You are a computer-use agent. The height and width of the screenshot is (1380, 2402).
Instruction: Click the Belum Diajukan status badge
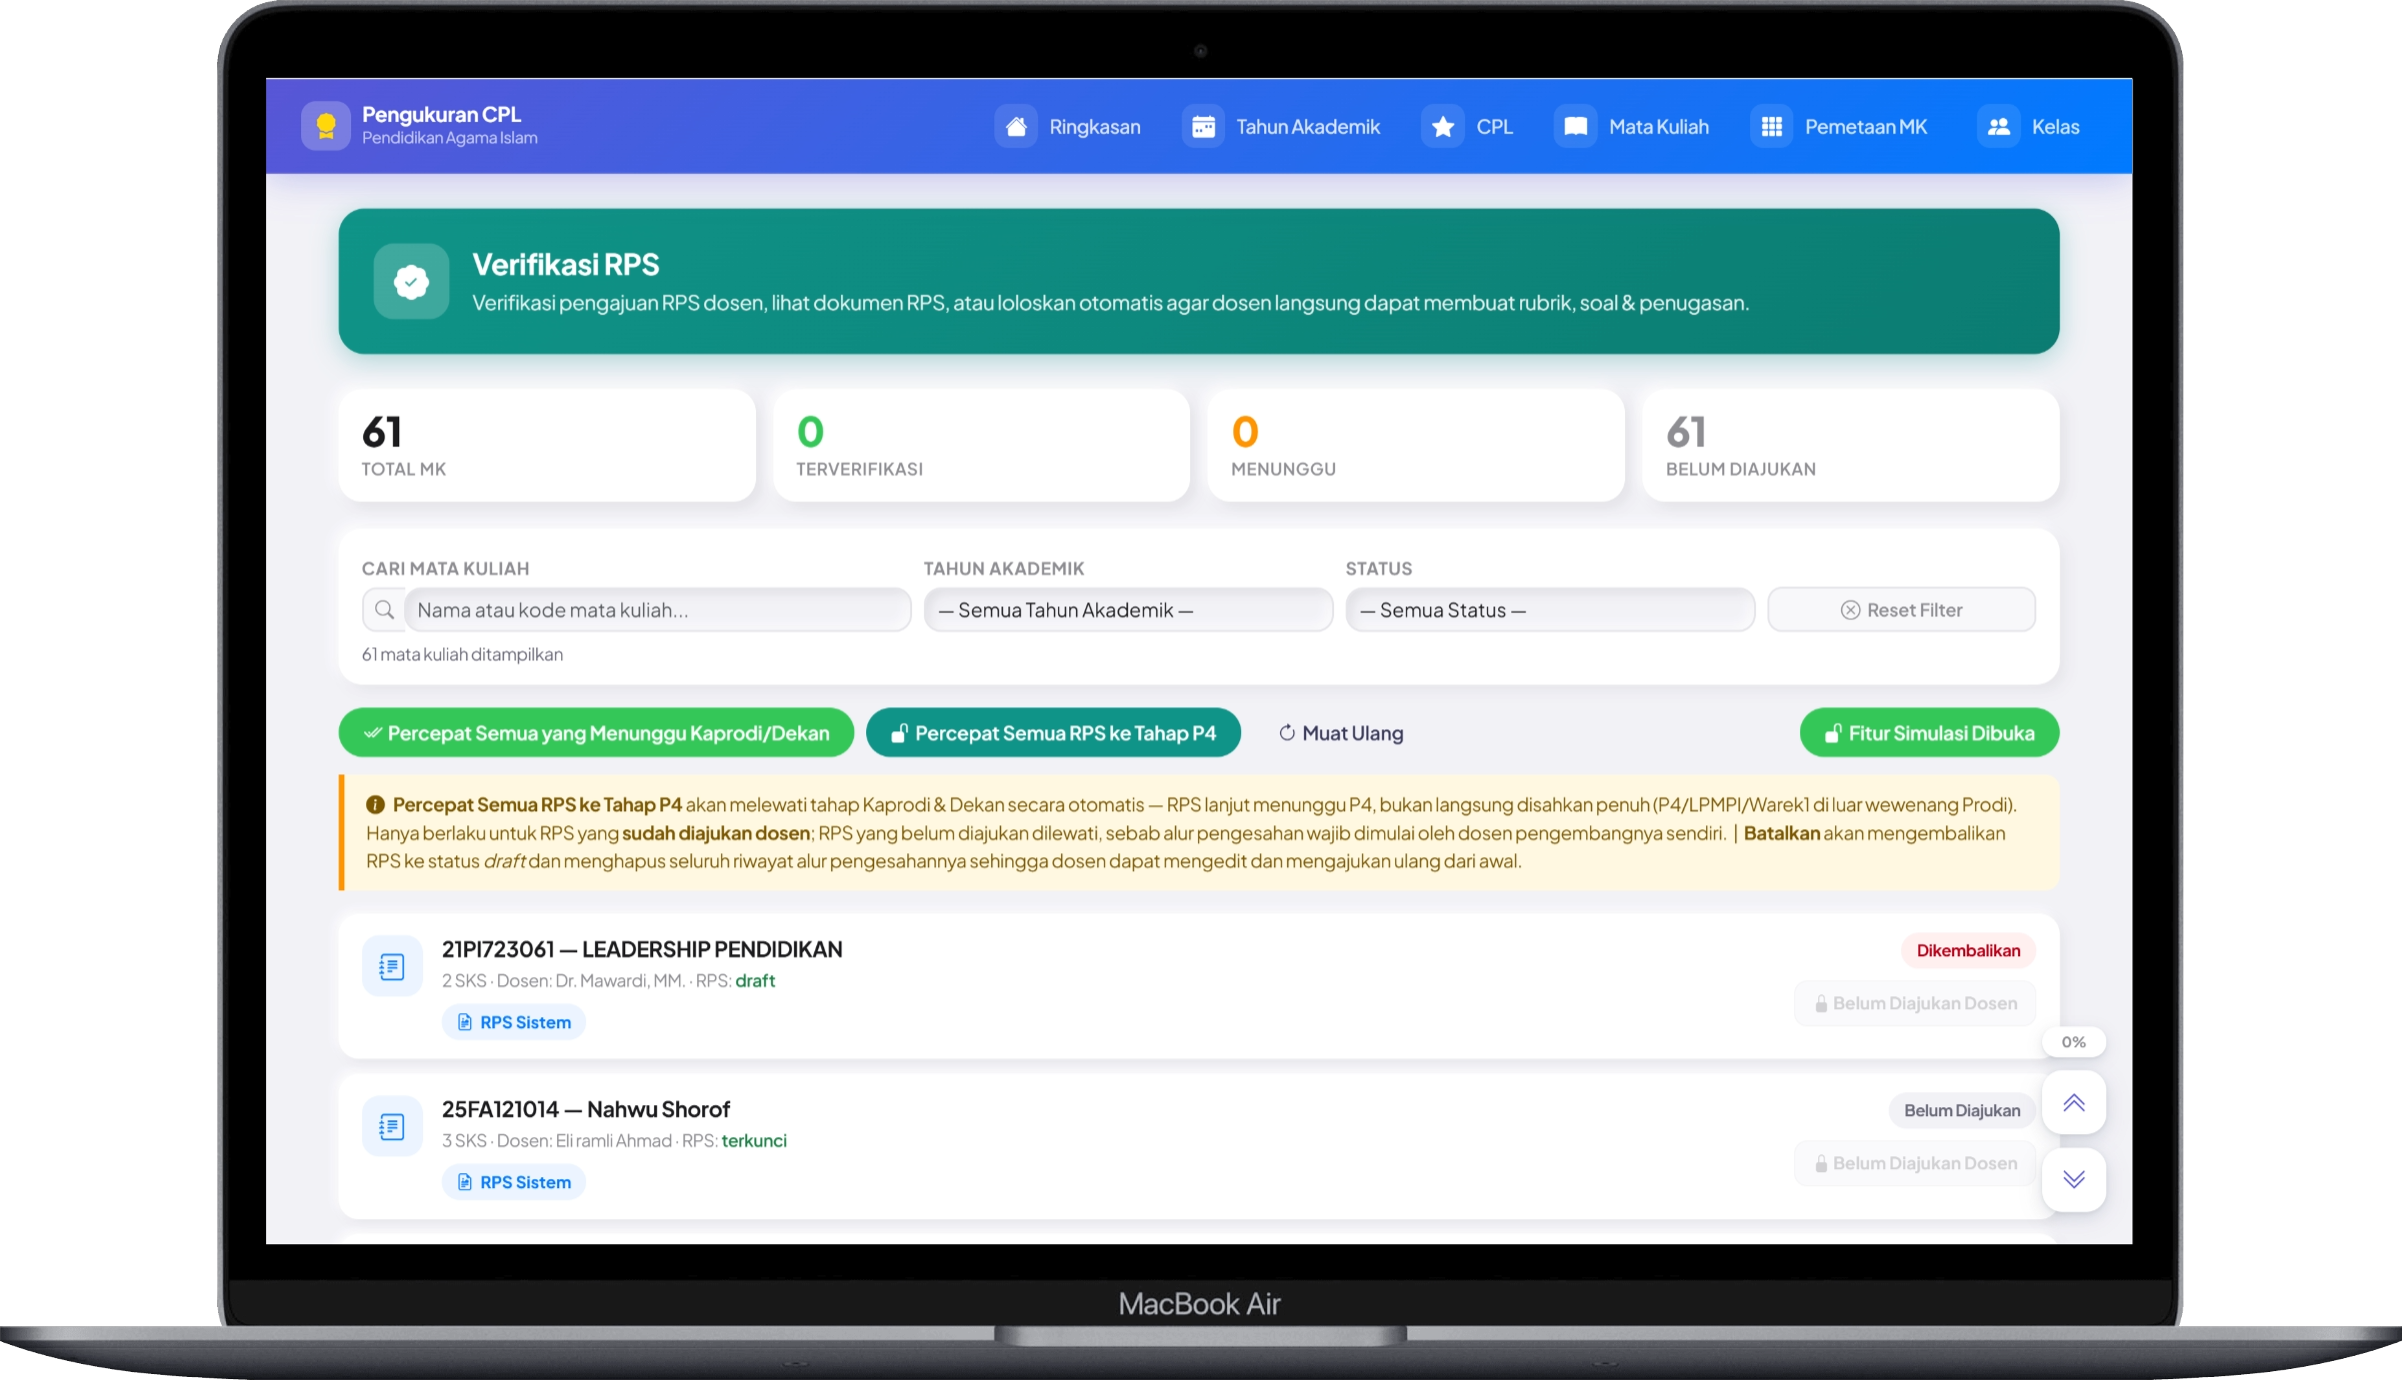pyautogui.click(x=1962, y=1110)
